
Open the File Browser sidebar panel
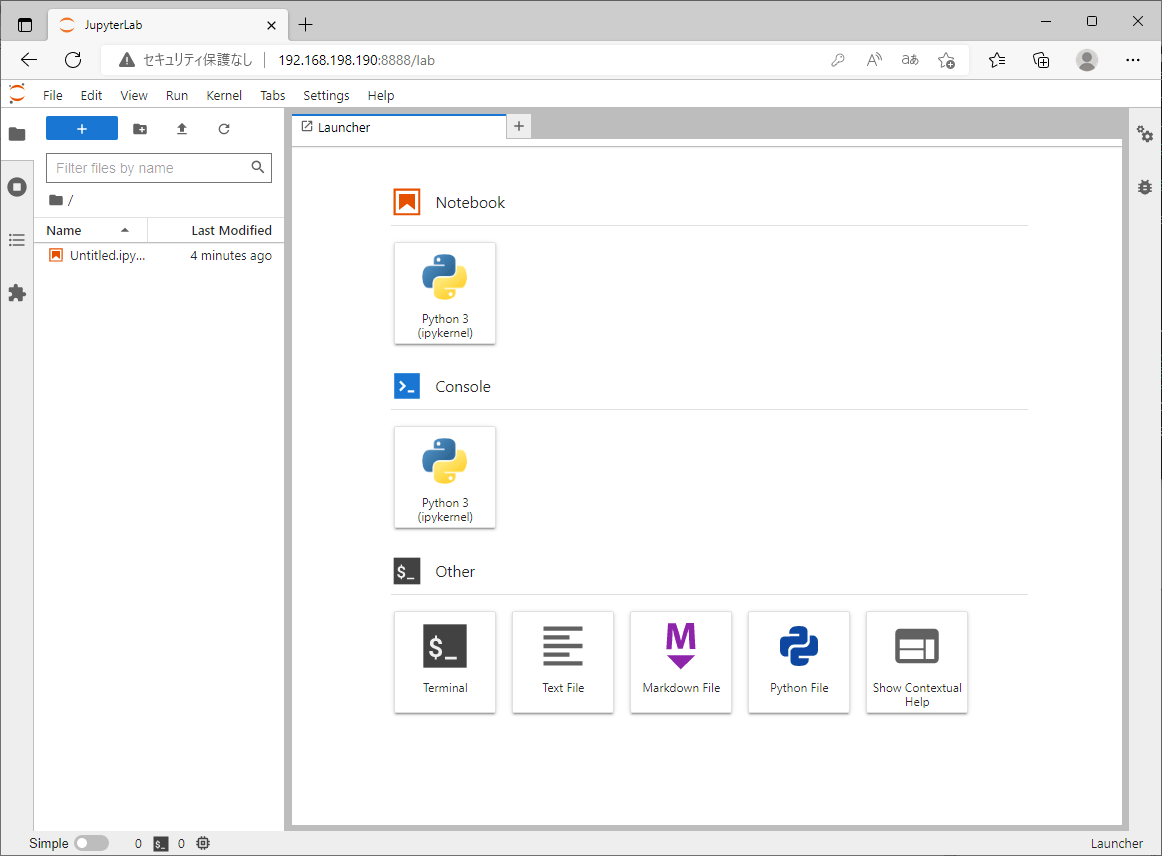point(17,134)
